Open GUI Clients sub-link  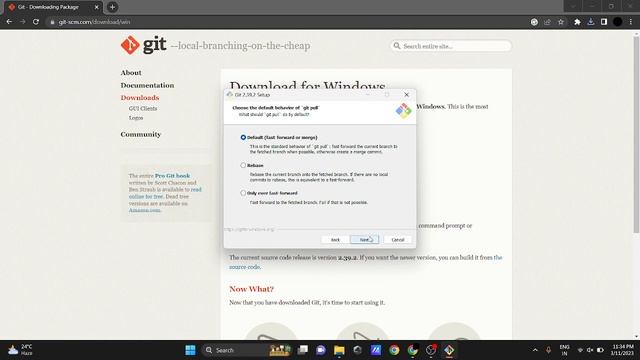click(x=143, y=109)
